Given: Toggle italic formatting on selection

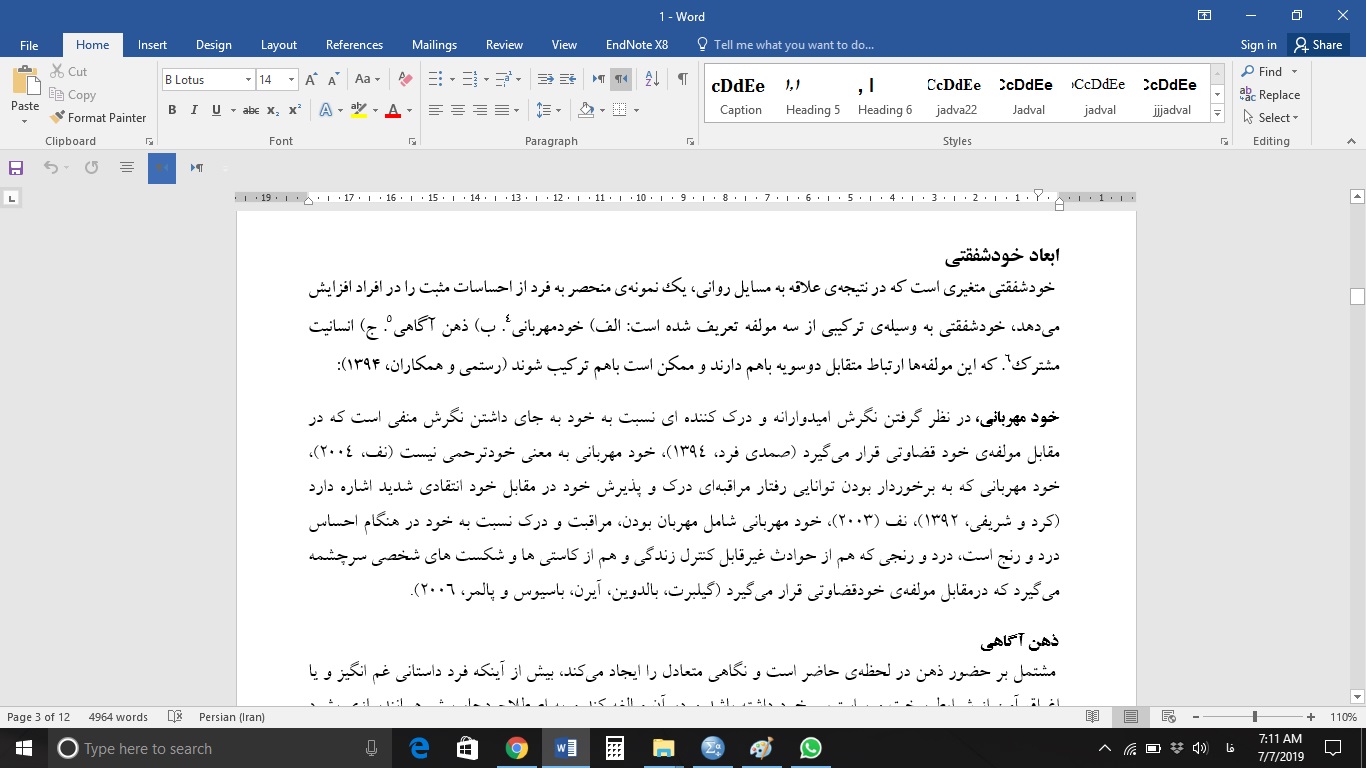Looking at the screenshot, I should coord(194,110).
